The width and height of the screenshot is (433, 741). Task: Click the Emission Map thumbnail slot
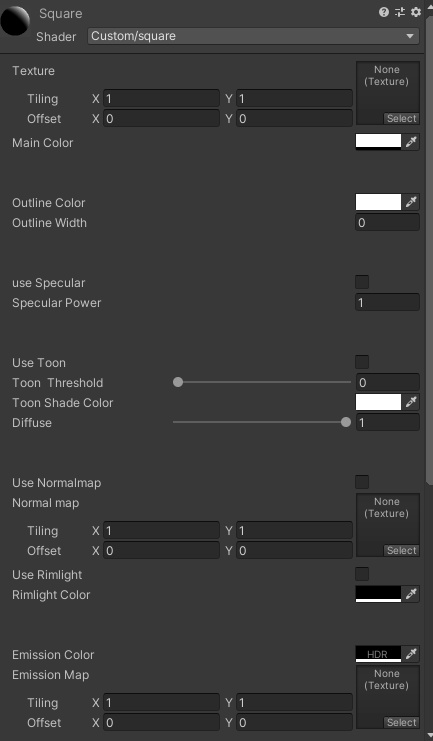388,697
